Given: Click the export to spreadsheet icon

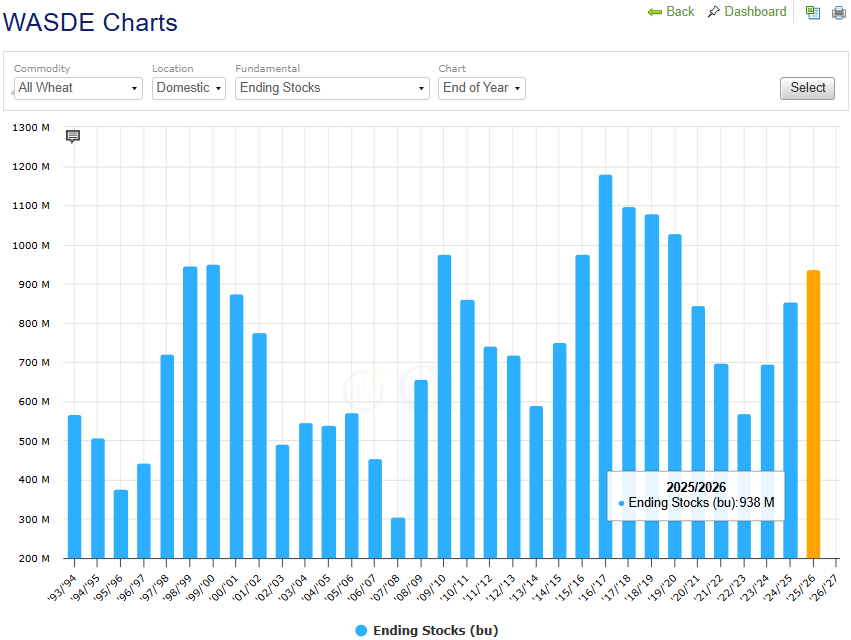Looking at the screenshot, I should coord(813,13).
